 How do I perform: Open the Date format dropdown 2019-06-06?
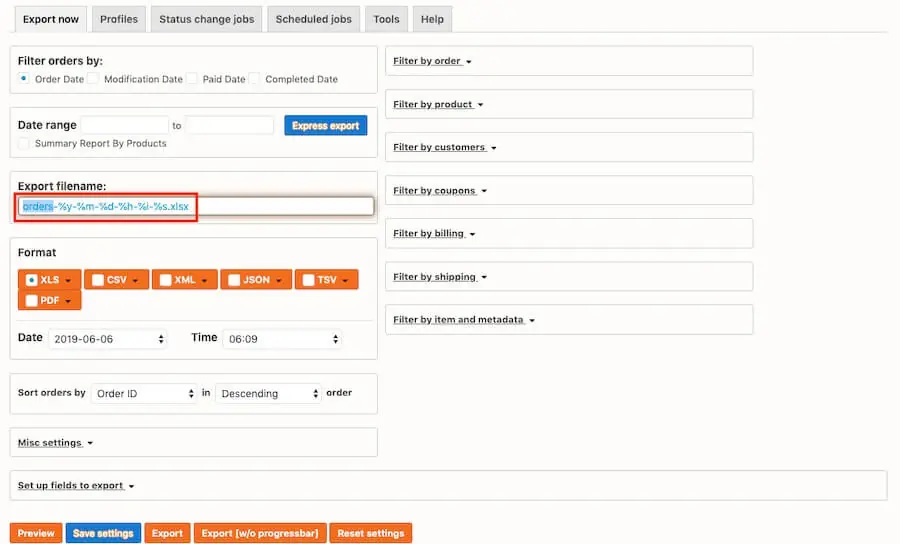(108, 339)
